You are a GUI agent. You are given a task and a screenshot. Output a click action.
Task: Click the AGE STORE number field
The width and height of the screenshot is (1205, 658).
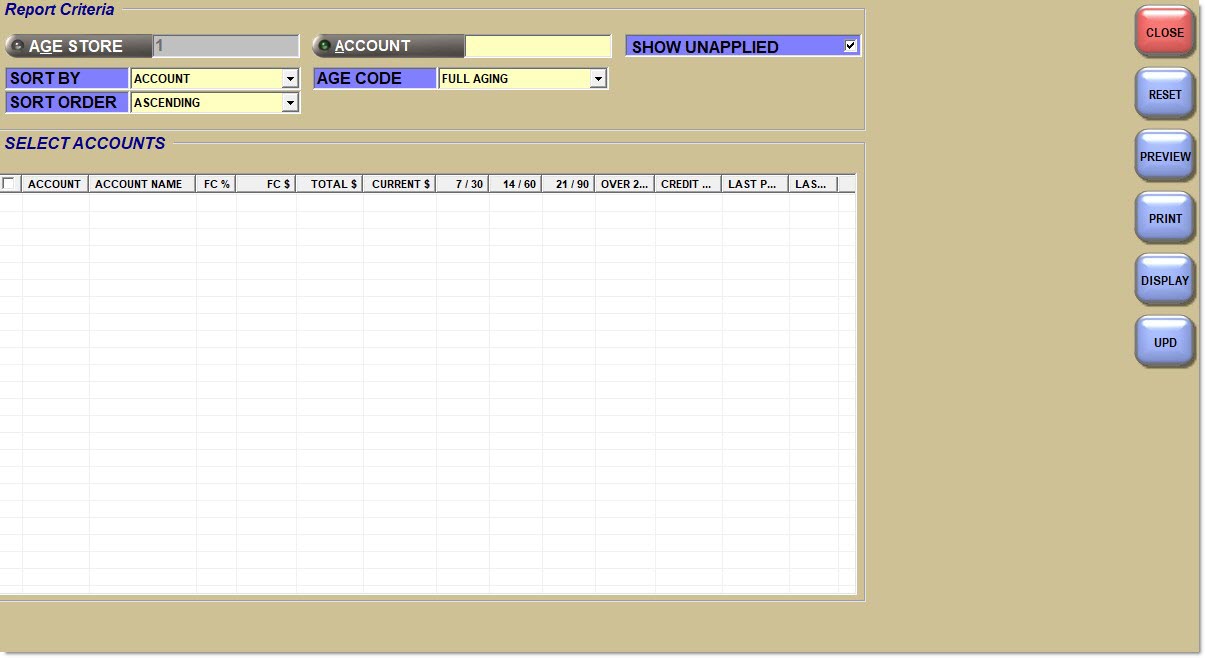(225, 46)
